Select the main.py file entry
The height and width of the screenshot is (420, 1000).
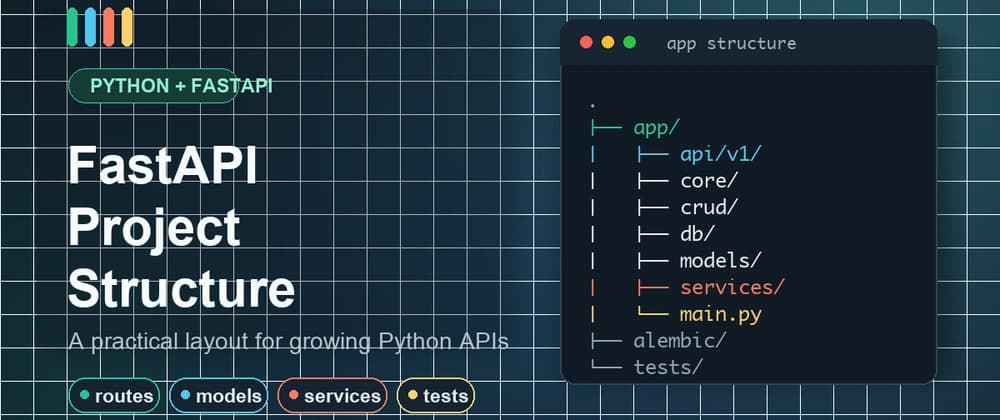[721, 315]
